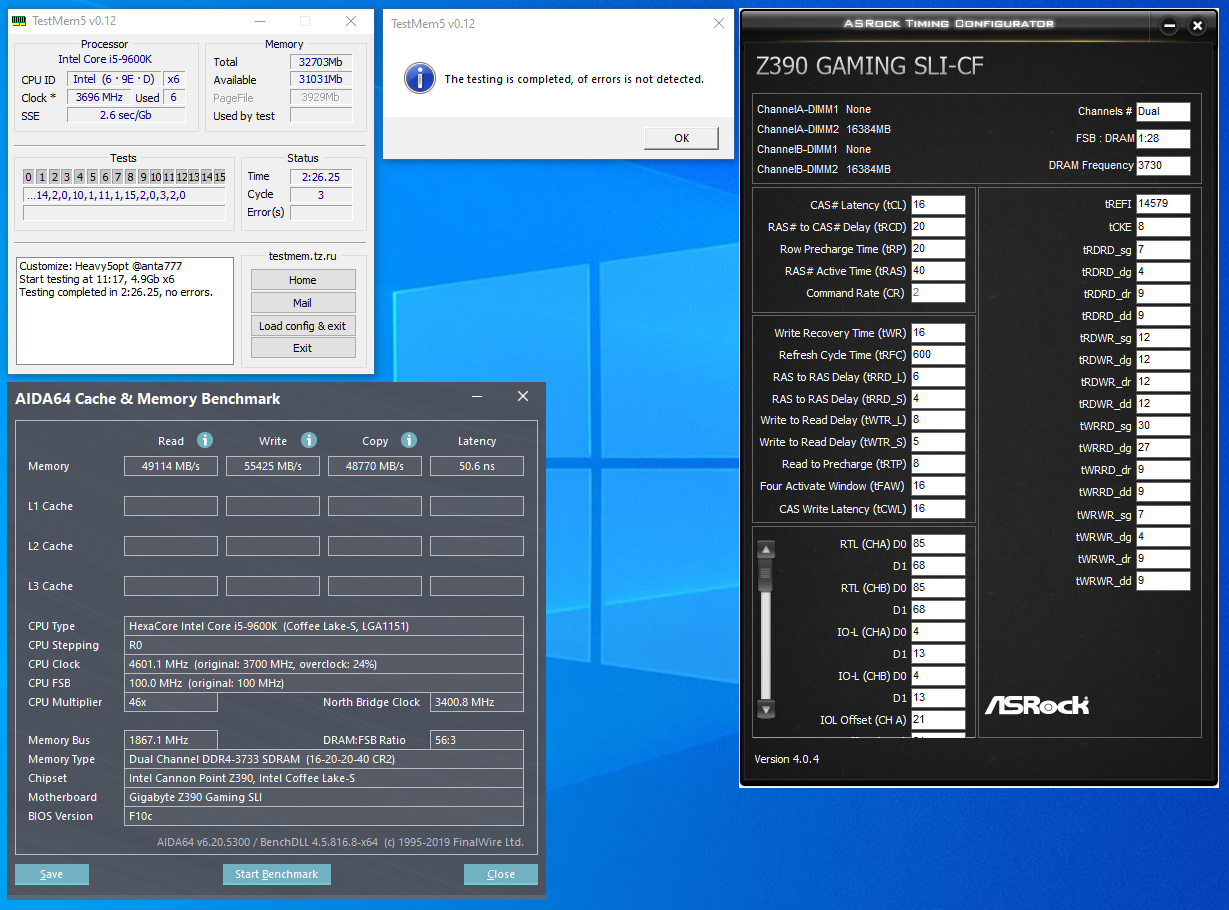This screenshot has width=1229, height=910.
Task: Click OK in TestMem5 completion dialog
Action: tap(681, 138)
